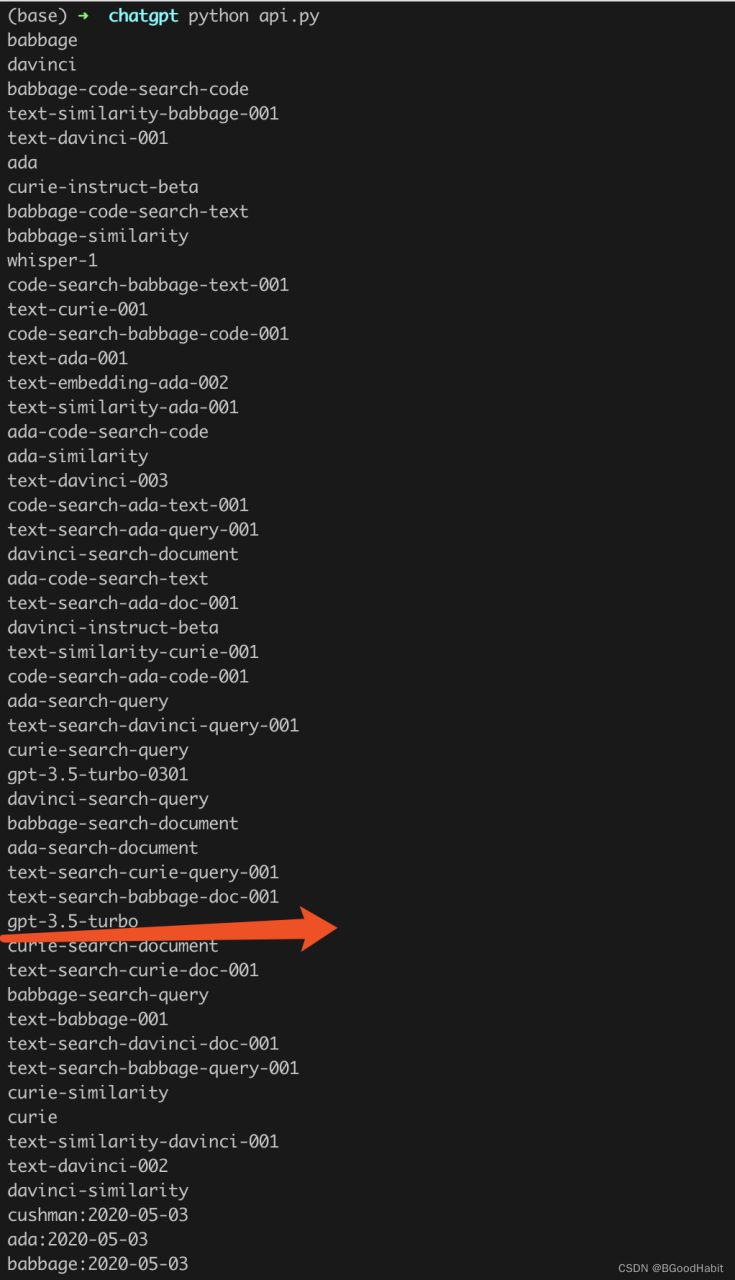
Task: Click the chatgpt directory name in prompt
Action: (x=143, y=17)
